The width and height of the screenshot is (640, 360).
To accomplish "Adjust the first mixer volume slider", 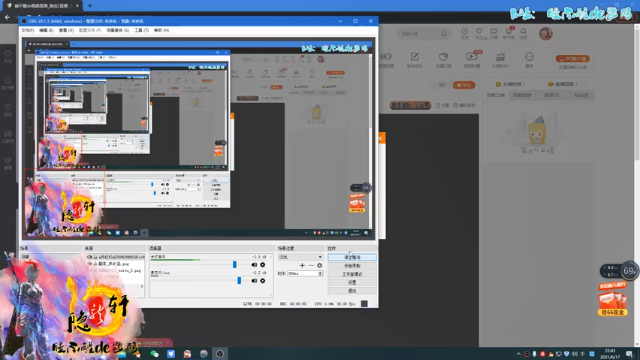I will click(x=235, y=265).
